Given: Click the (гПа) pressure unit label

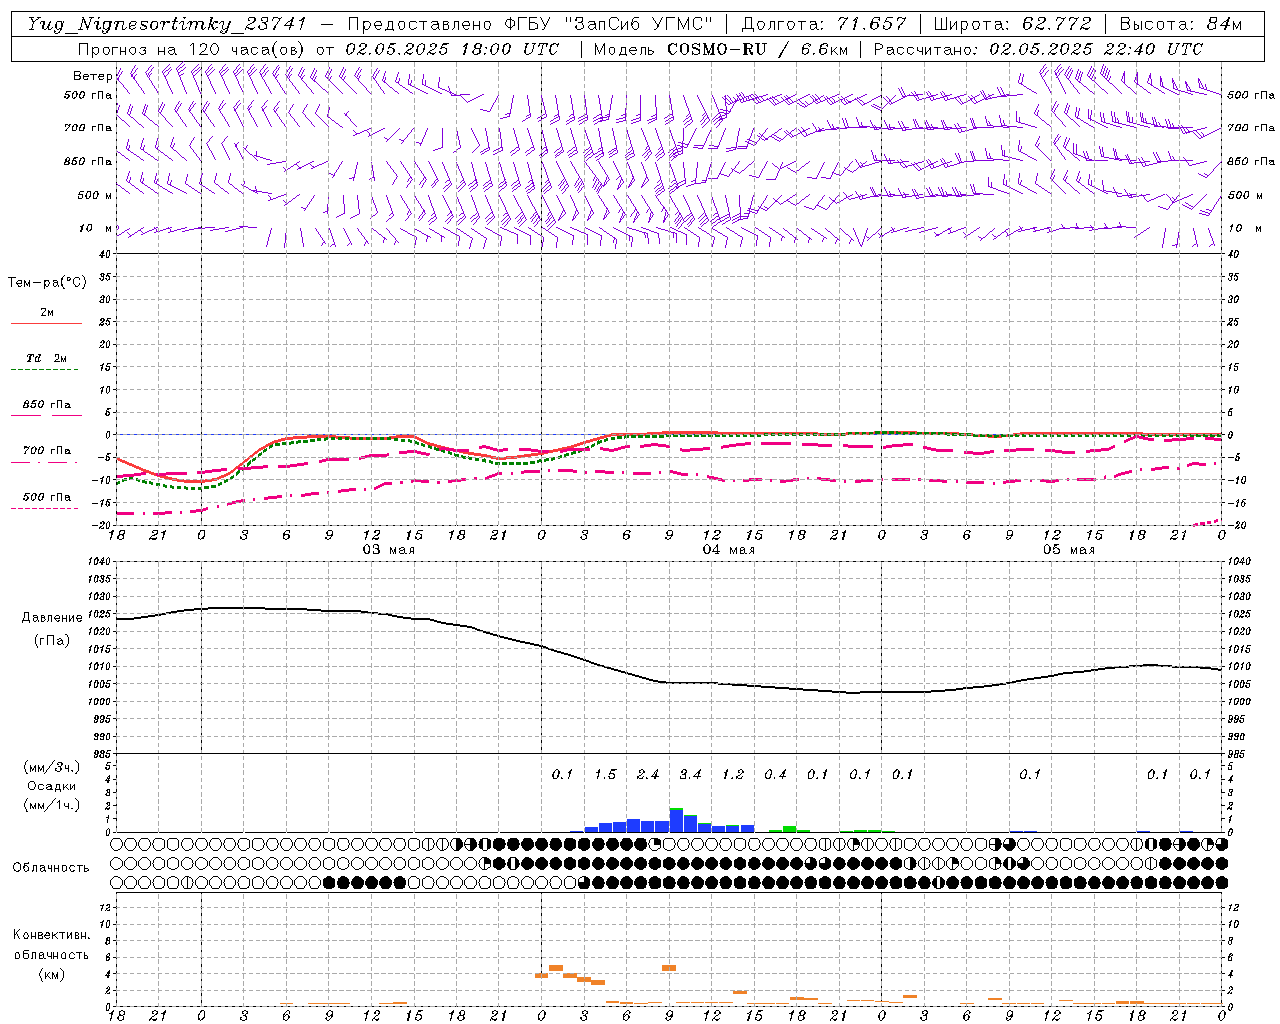Looking at the screenshot, I should click(52, 641).
